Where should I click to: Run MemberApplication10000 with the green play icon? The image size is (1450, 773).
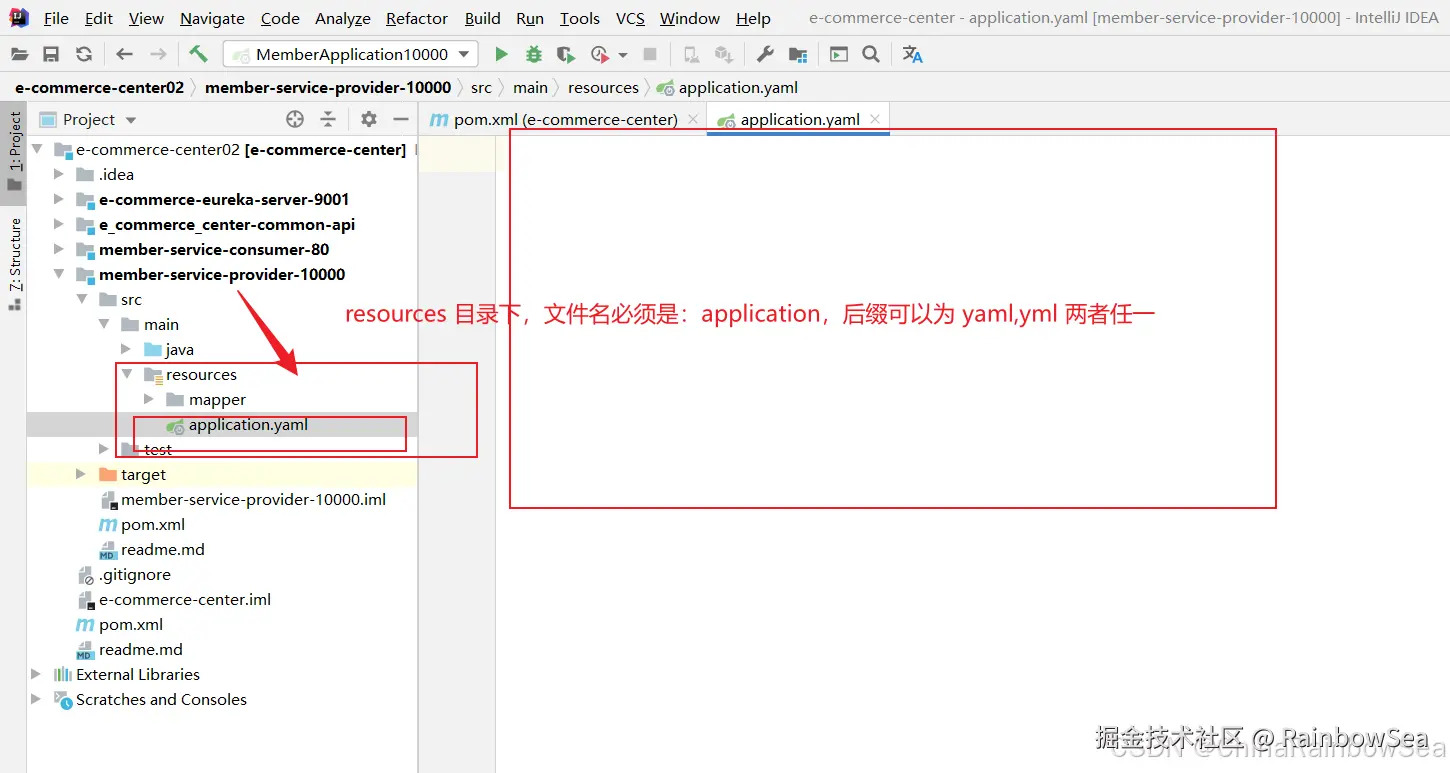pyautogui.click(x=501, y=55)
